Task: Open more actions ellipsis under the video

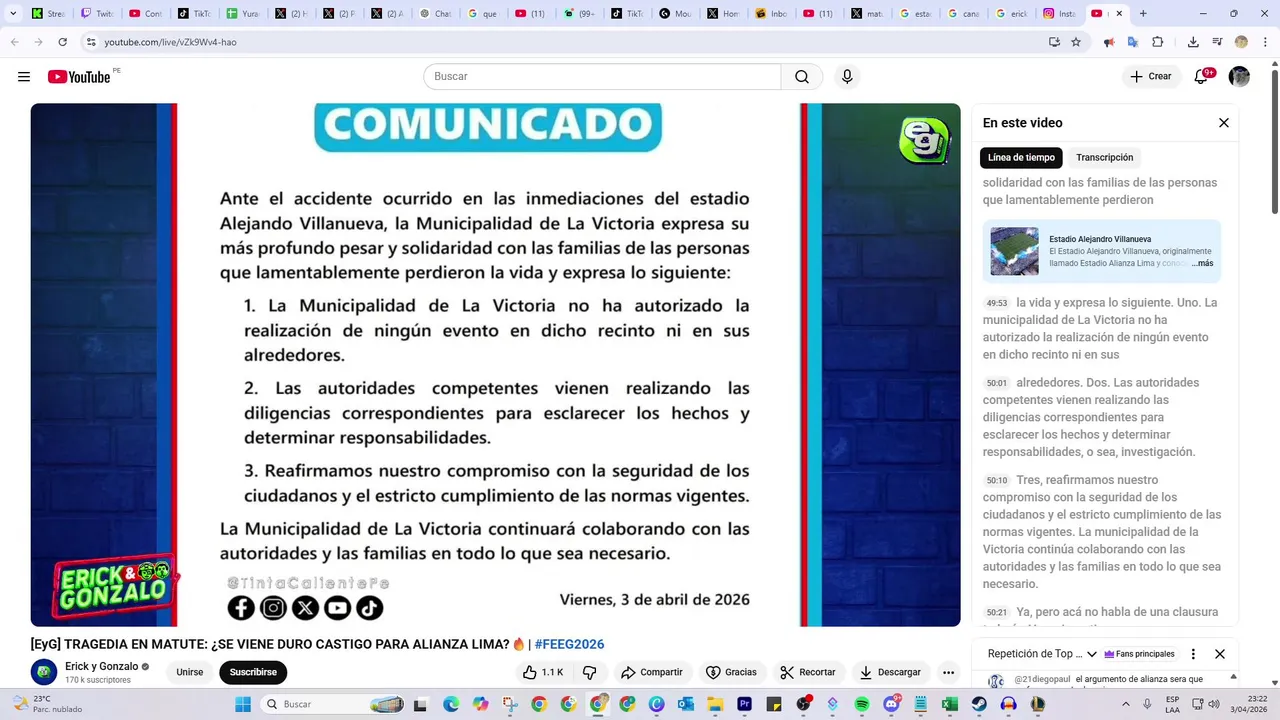Action: click(x=948, y=673)
